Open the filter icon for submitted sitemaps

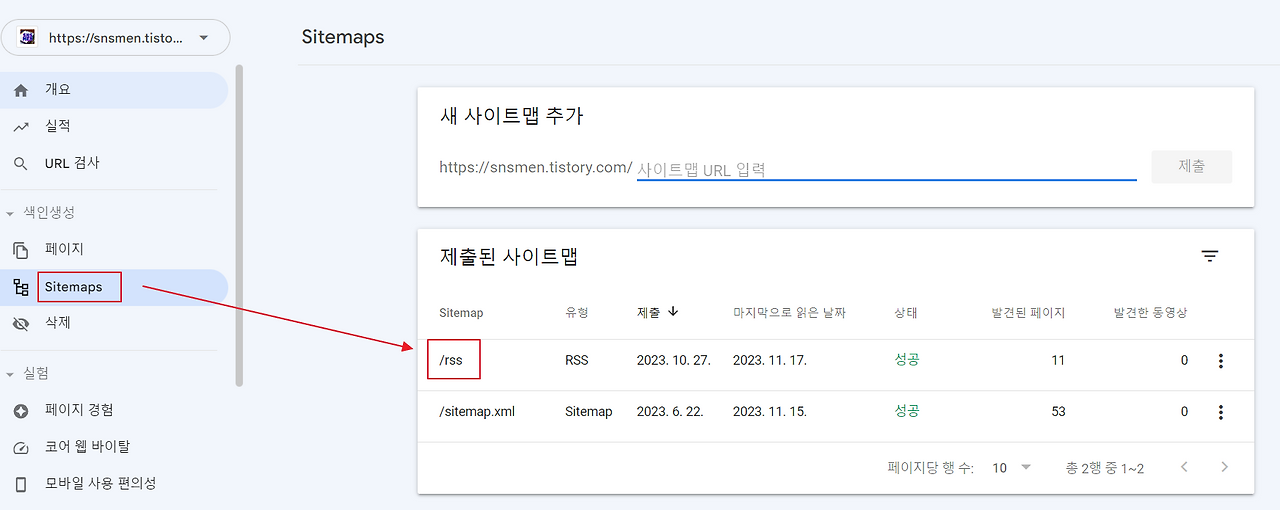(x=1210, y=256)
